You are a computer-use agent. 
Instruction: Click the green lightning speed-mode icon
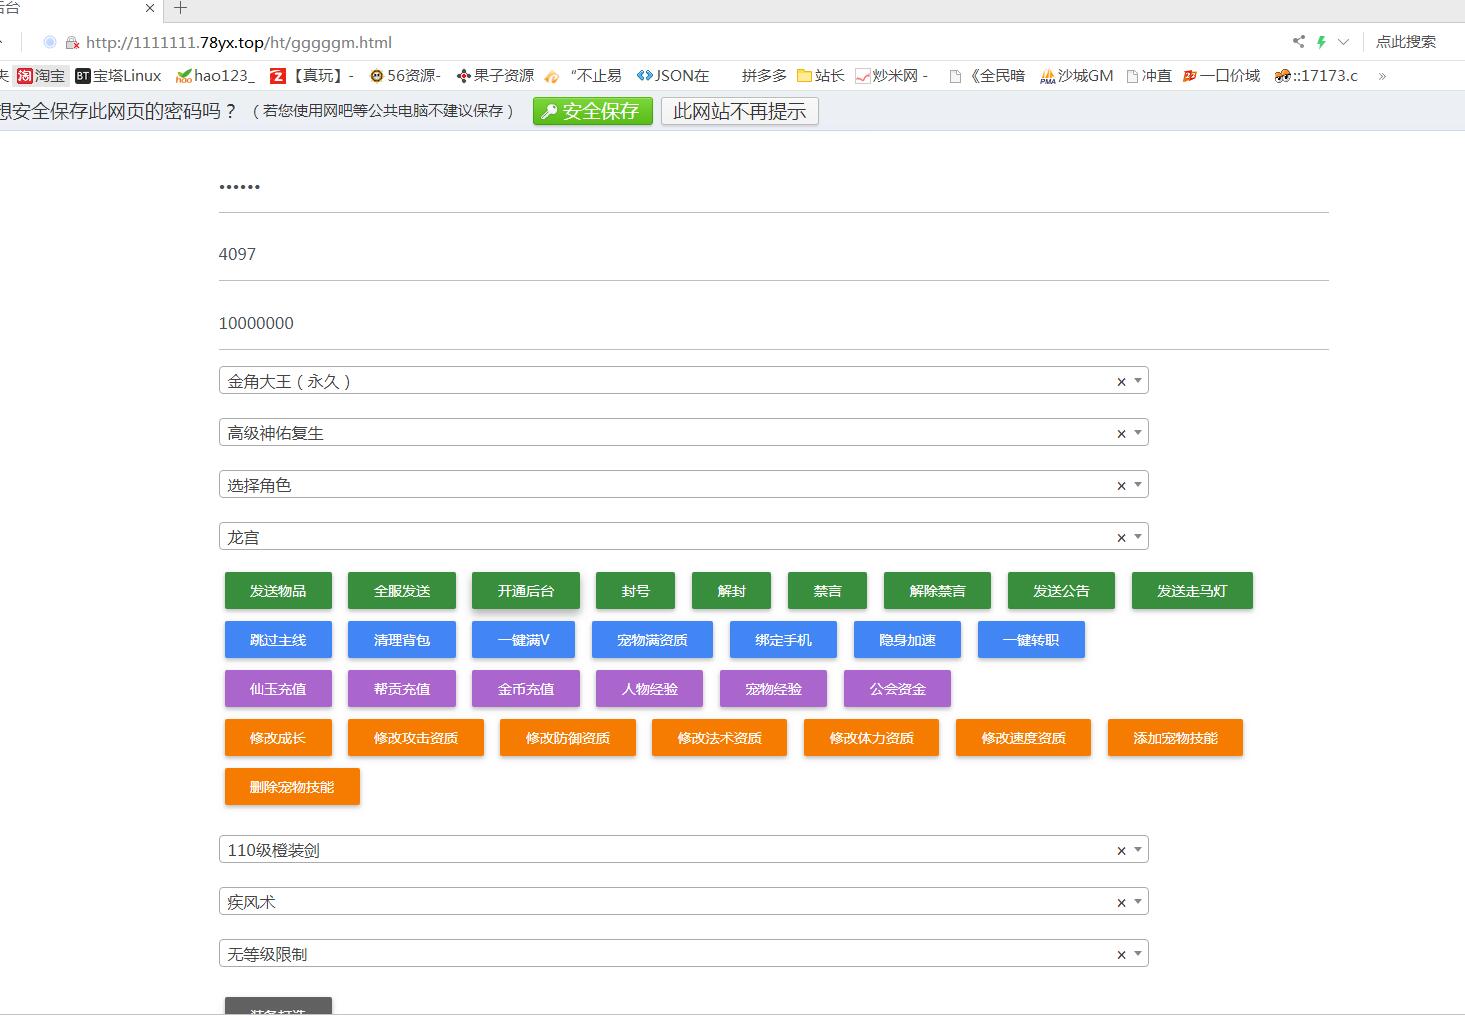click(1321, 42)
